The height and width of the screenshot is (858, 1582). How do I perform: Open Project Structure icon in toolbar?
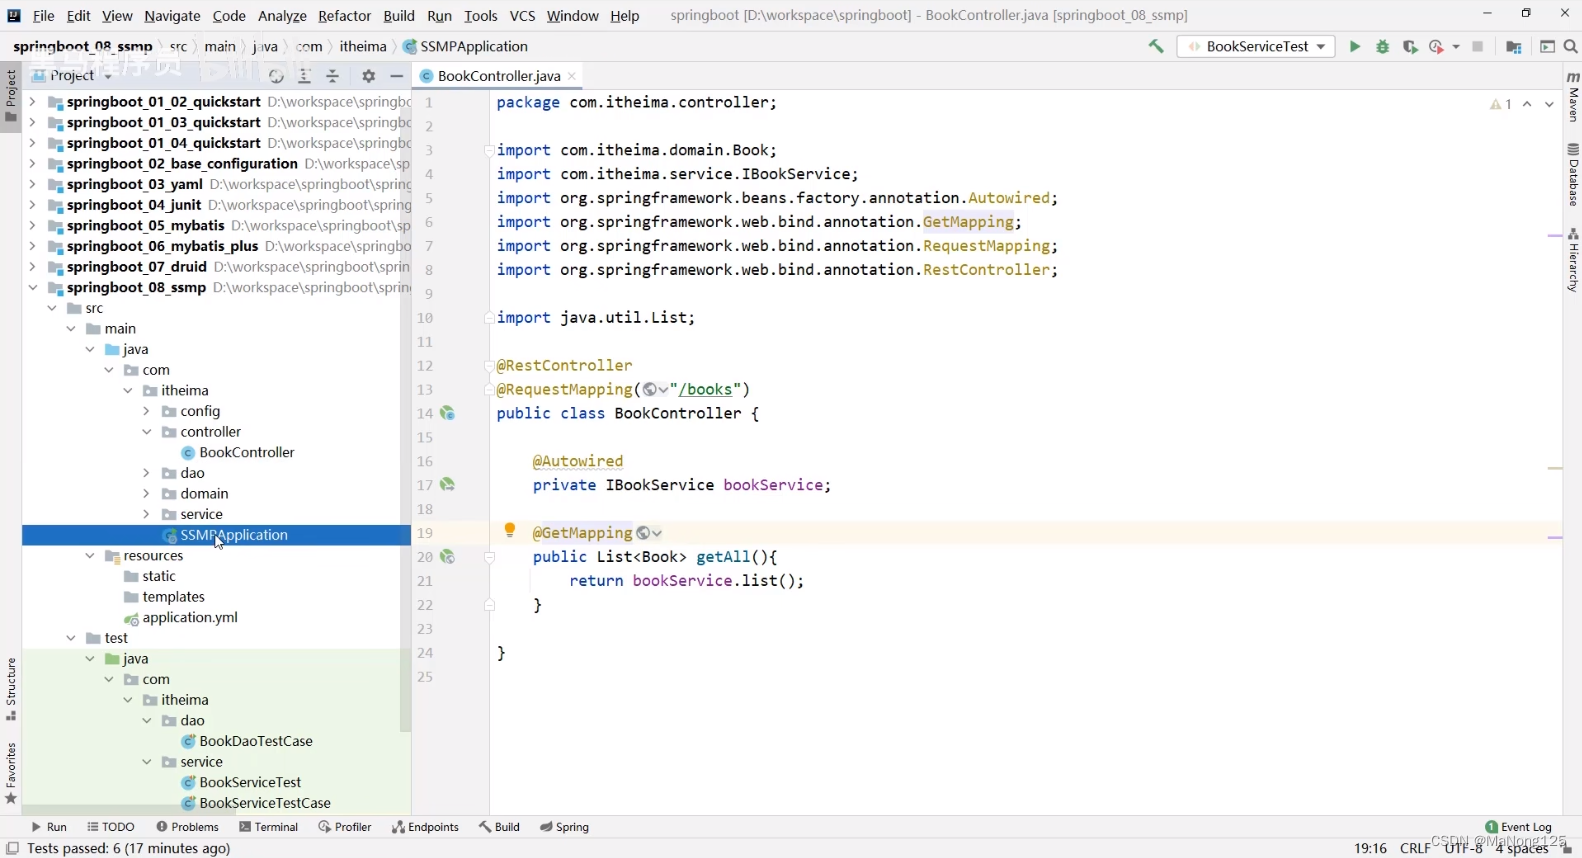point(1514,47)
